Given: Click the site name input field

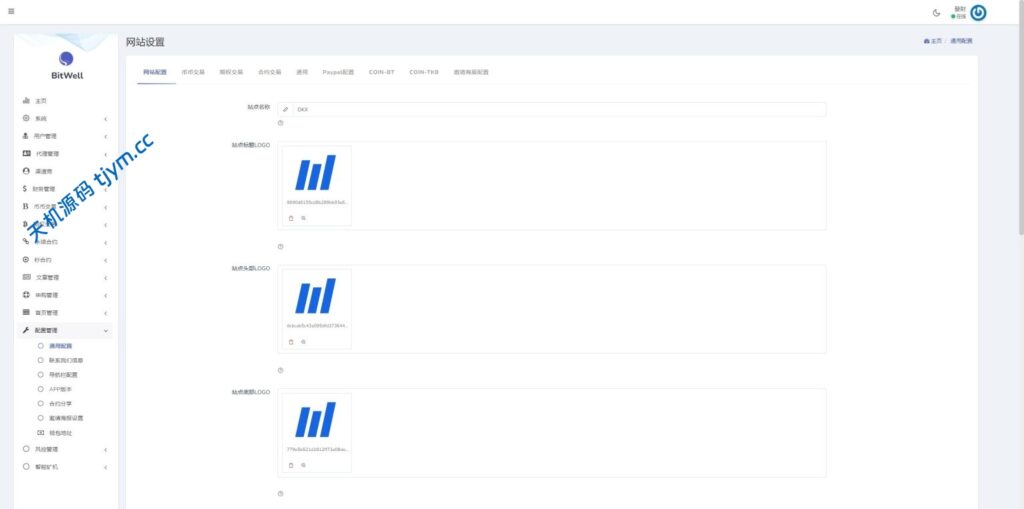Looking at the screenshot, I should (x=555, y=109).
